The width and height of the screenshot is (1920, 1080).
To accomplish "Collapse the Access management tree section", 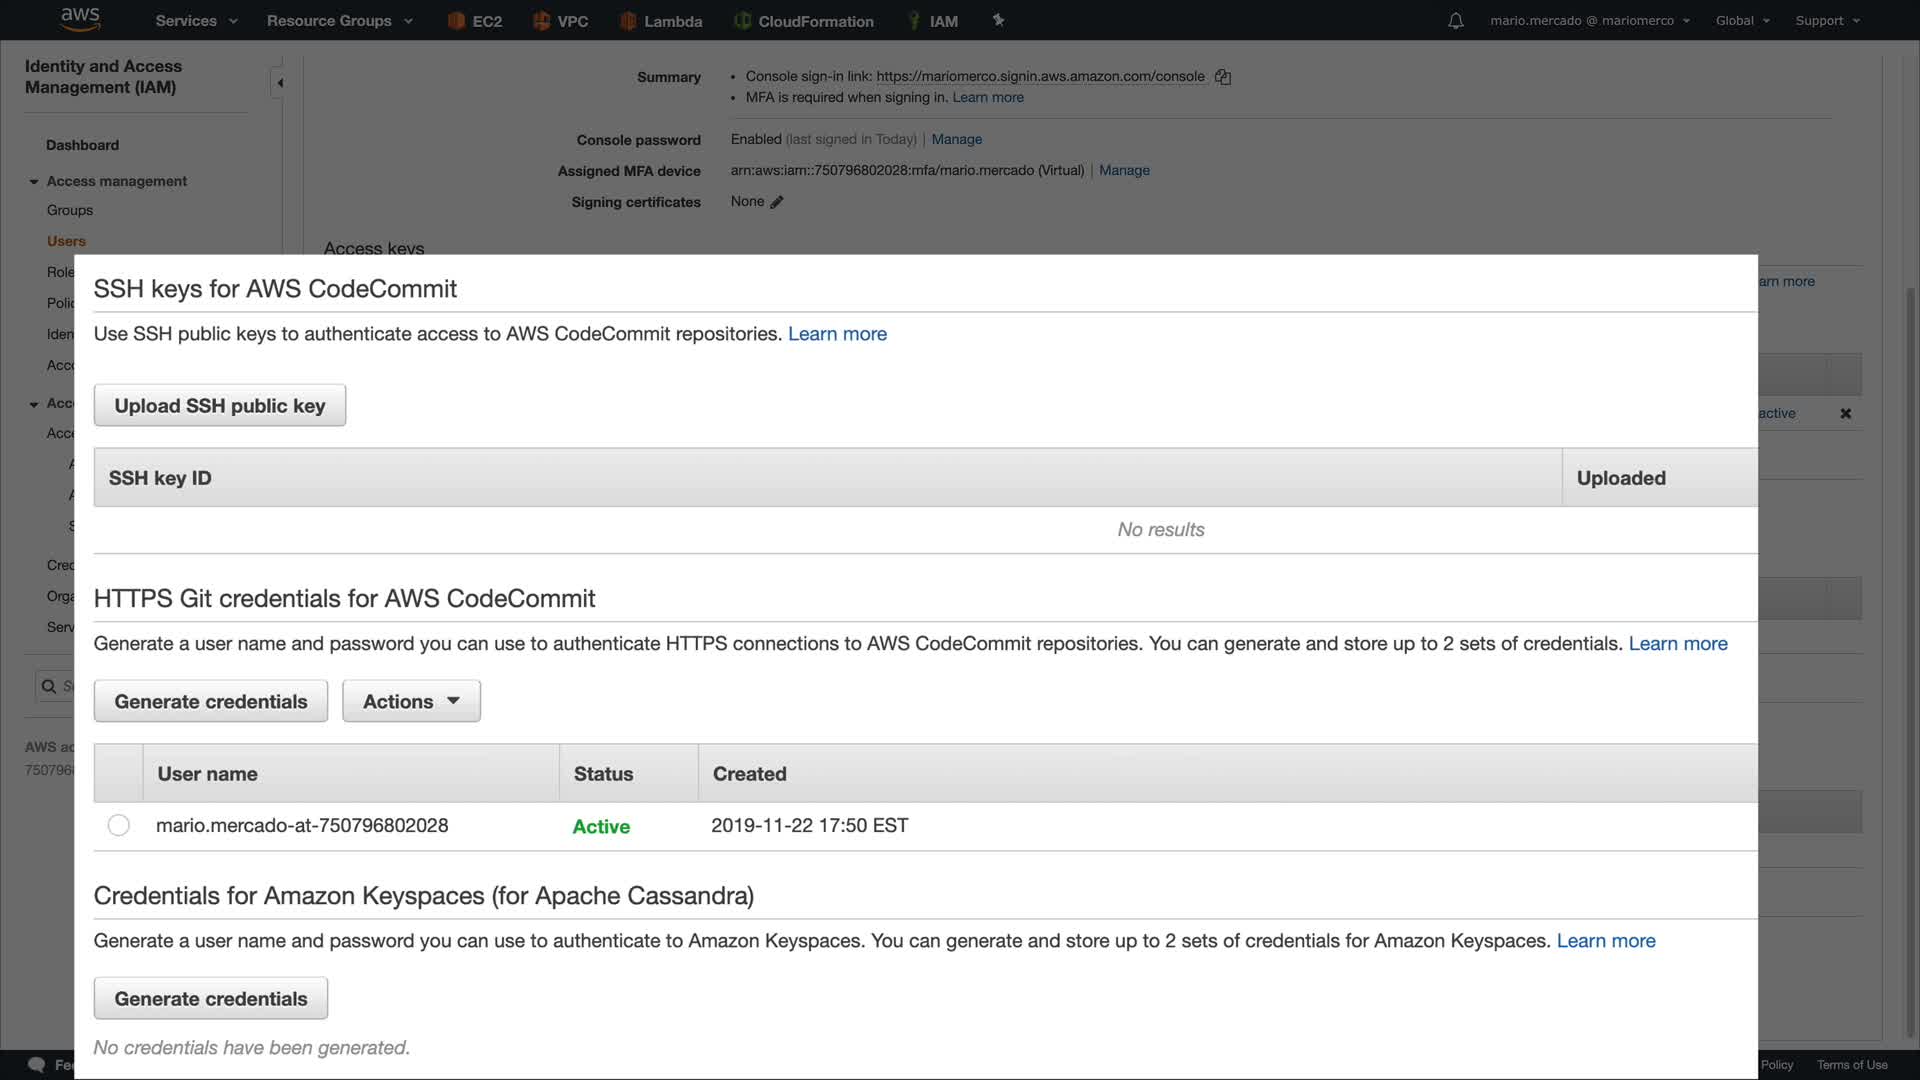I will [x=34, y=182].
